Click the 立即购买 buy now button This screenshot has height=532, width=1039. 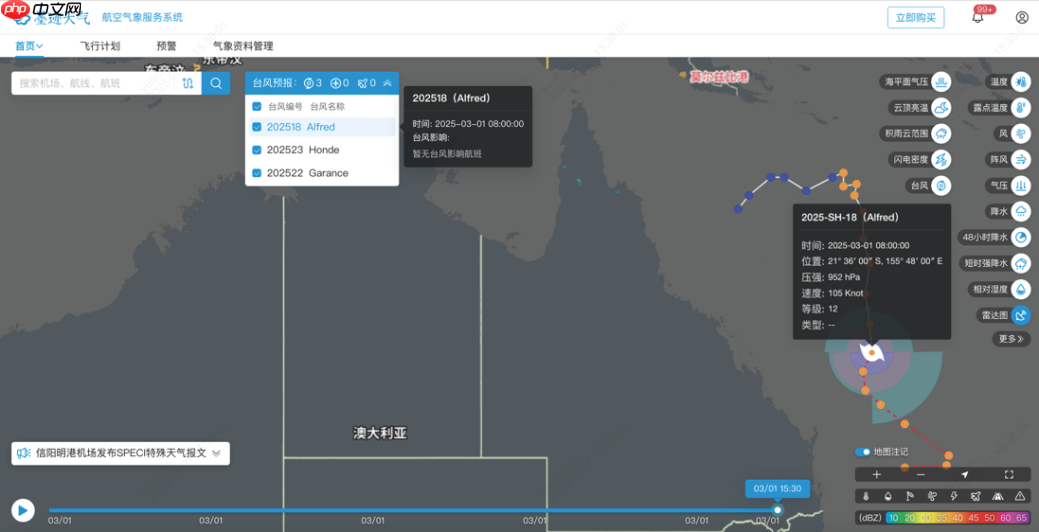pyautogui.click(x=915, y=18)
